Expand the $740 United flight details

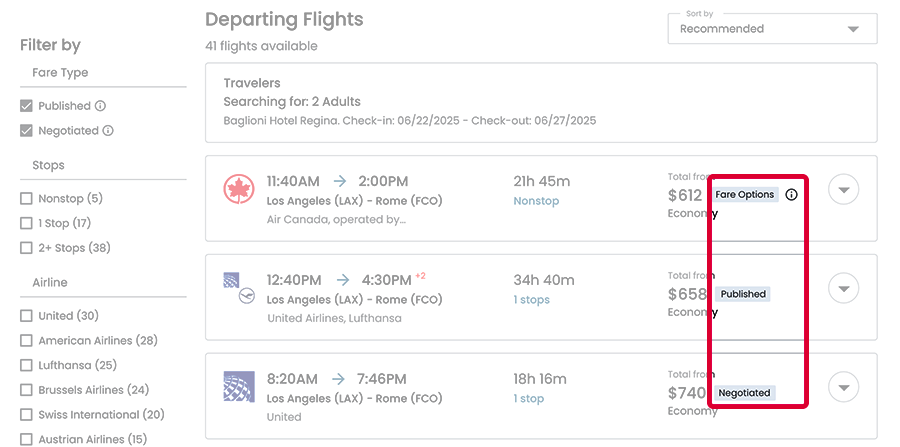click(x=844, y=387)
